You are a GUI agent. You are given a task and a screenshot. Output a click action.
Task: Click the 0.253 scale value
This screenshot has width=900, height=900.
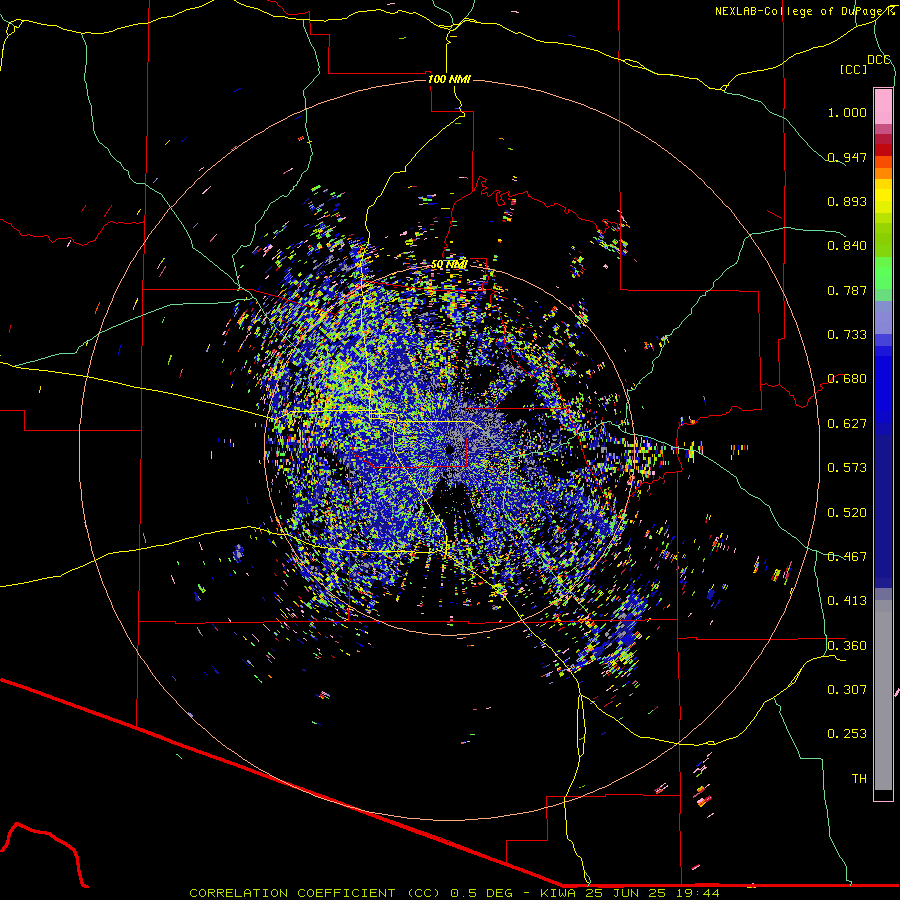click(847, 734)
